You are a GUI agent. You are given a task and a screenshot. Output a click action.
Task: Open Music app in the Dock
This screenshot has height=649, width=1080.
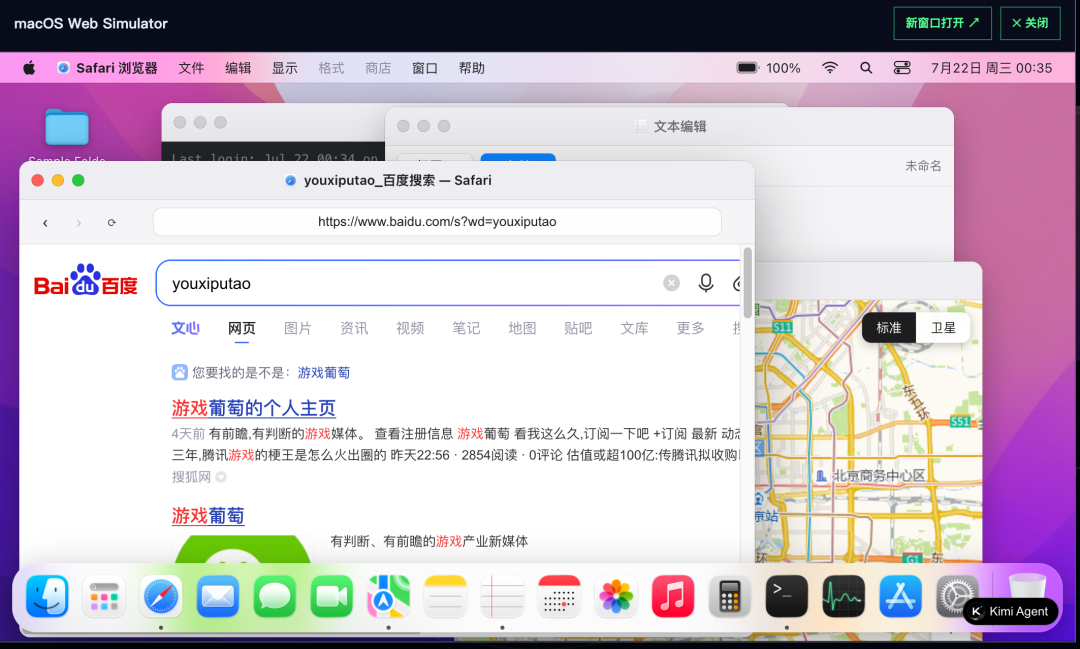[672, 596]
